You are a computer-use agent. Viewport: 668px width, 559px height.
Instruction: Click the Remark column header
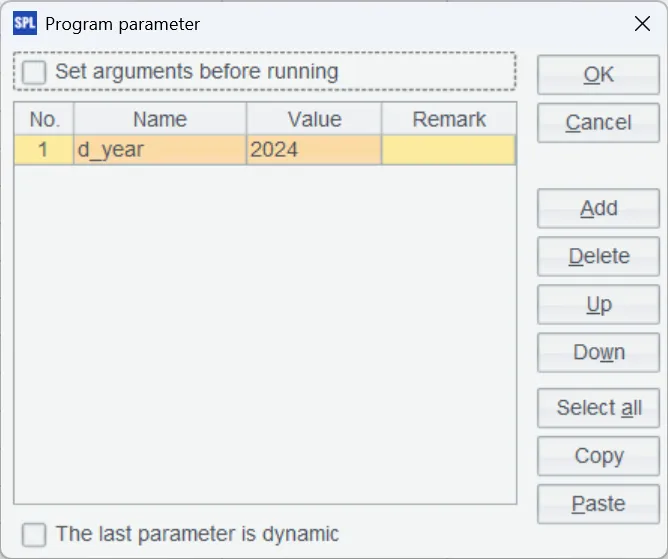[x=449, y=119]
